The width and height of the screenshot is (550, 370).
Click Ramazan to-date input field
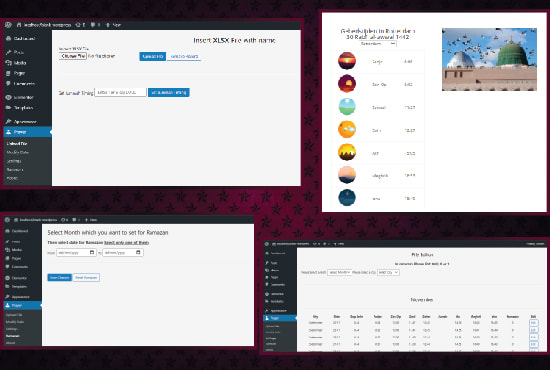[x=123, y=253]
